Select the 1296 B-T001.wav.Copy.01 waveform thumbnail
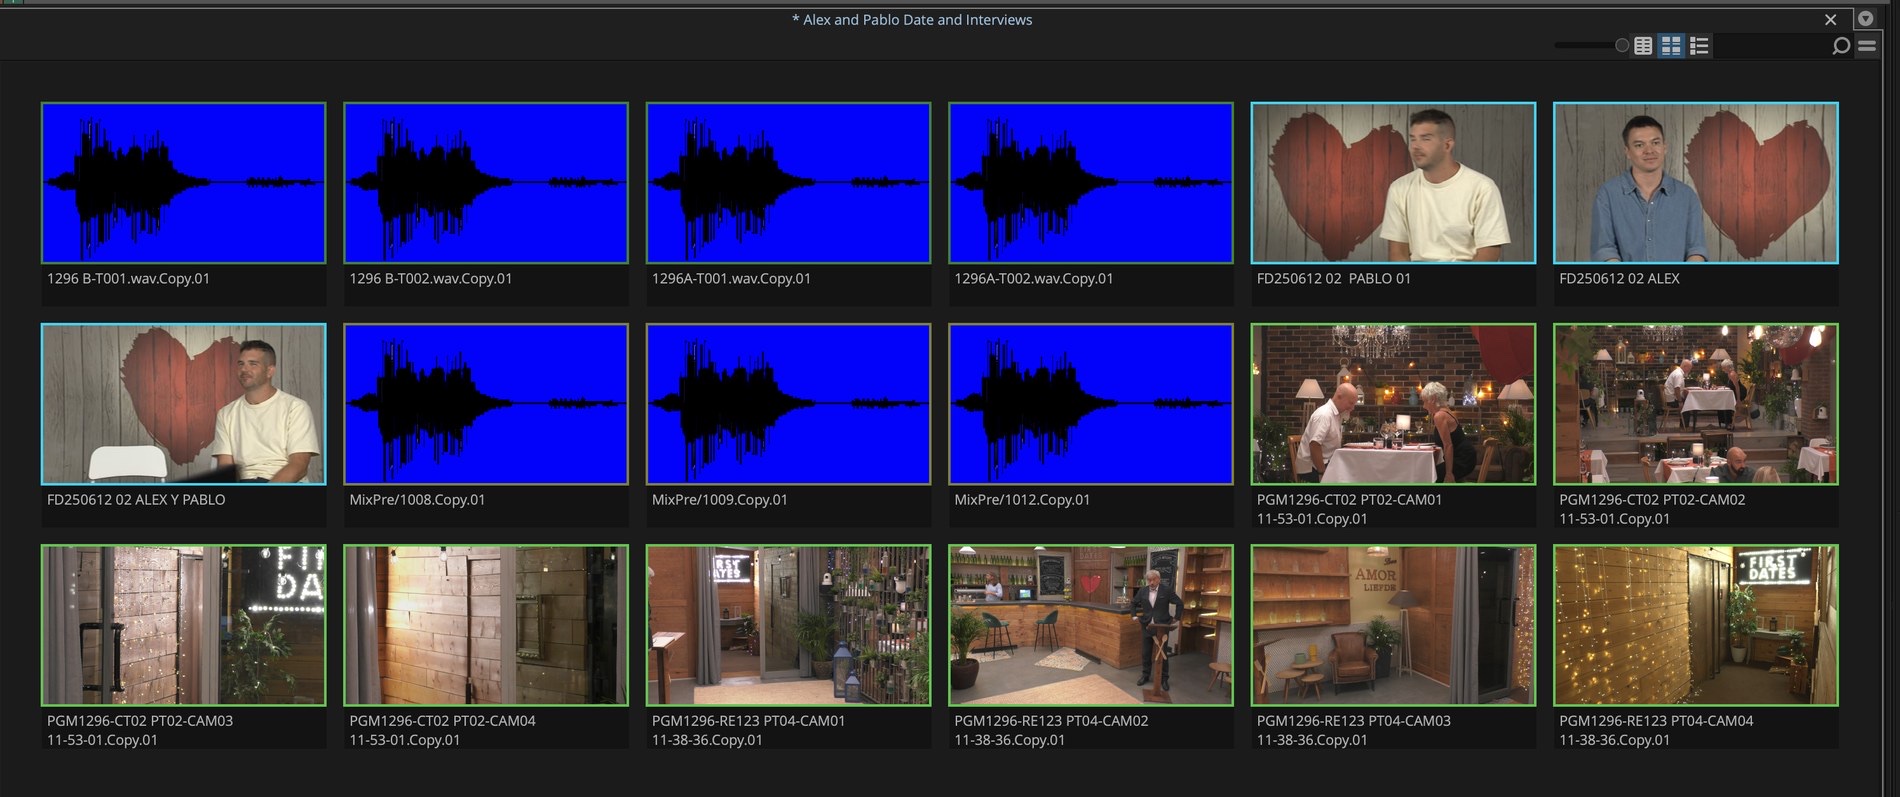This screenshot has width=1900, height=797. coord(184,183)
